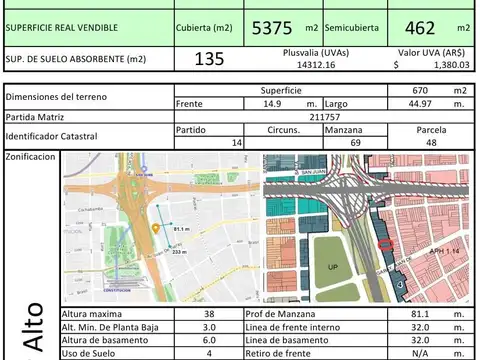Click the Valor UVA (AR$) heading
The height and width of the screenshot is (360, 480).
(x=431, y=53)
